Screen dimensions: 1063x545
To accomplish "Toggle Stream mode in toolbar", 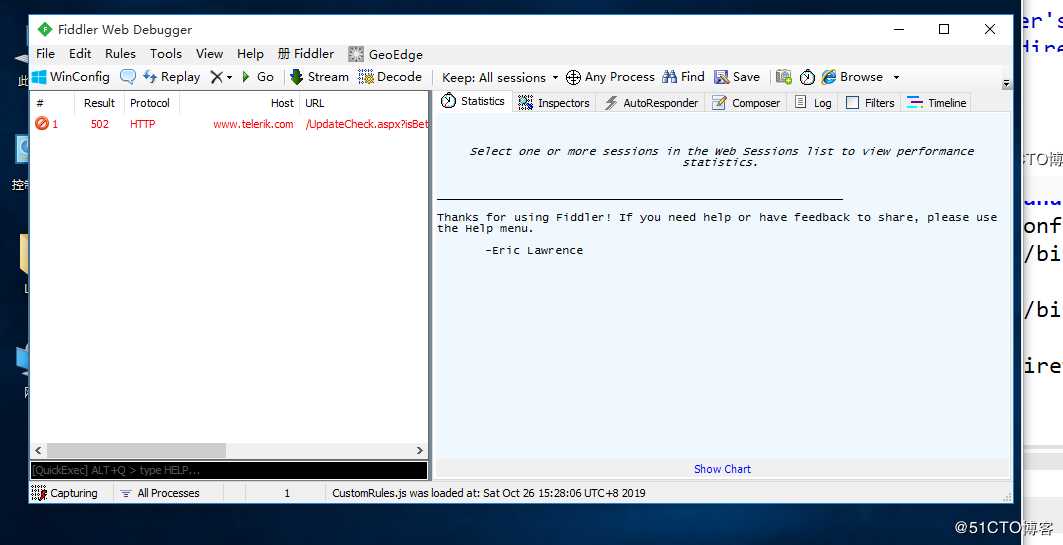I will (x=319, y=77).
